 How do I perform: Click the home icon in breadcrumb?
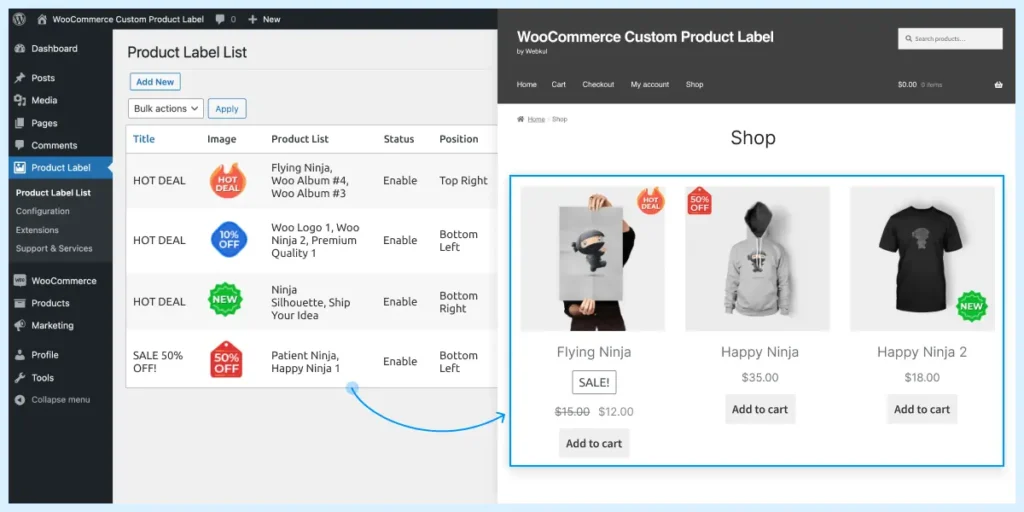click(521, 119)
